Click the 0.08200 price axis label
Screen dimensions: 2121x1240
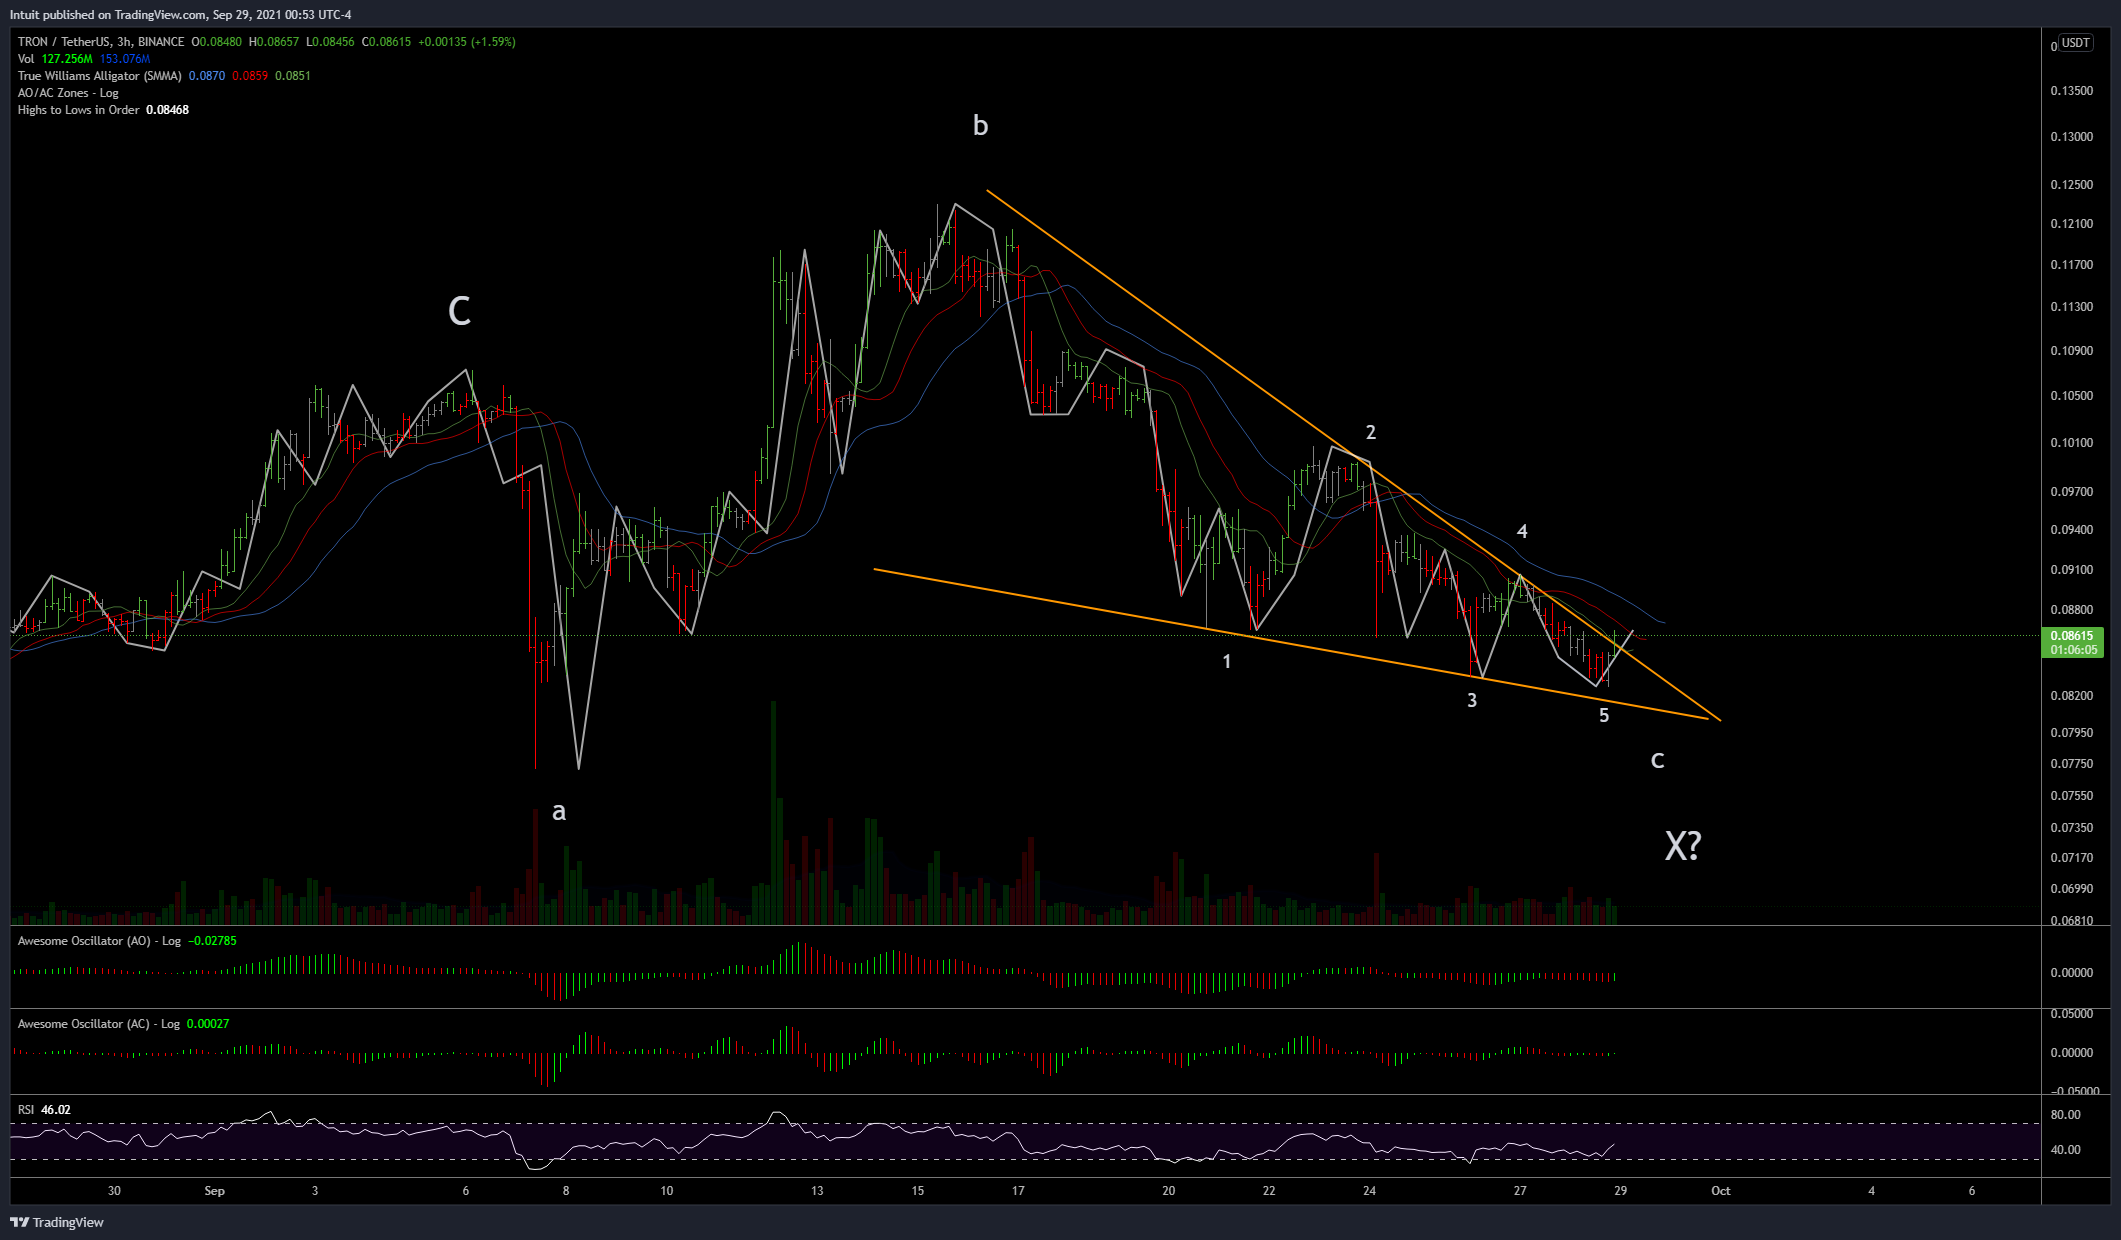[x=2071, y=696]
